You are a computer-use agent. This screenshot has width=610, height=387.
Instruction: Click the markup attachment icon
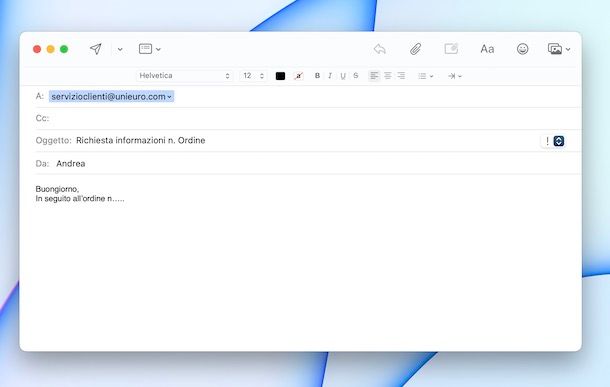click(x=451, y=49)
